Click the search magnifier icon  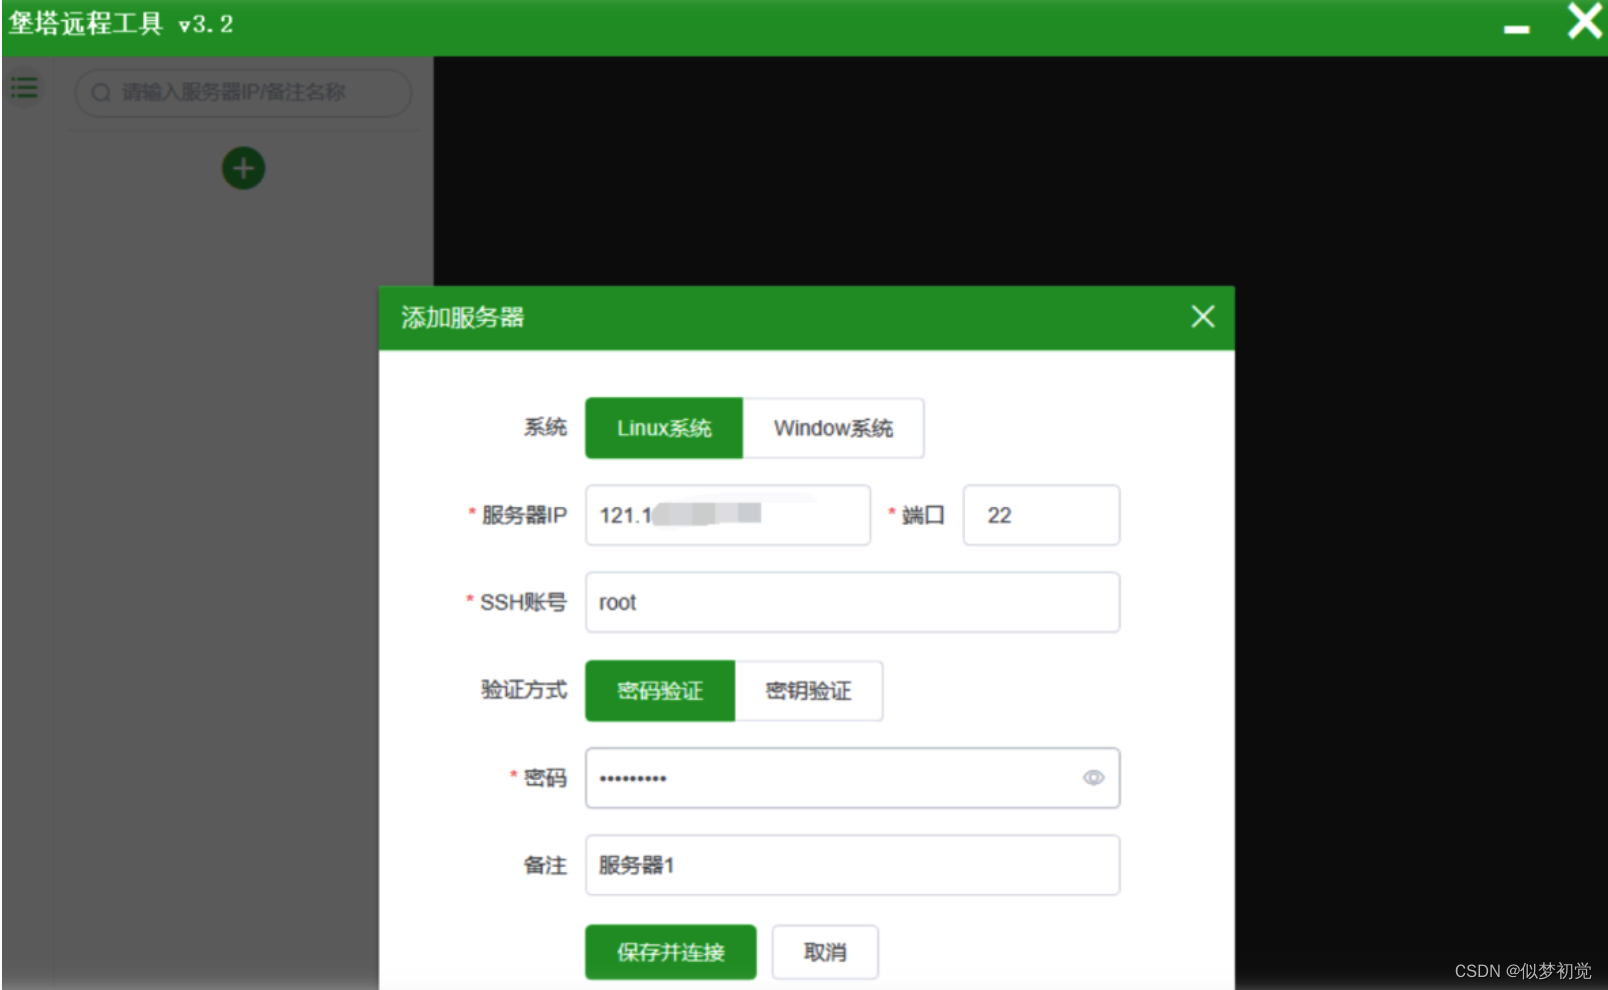[101, 93]
